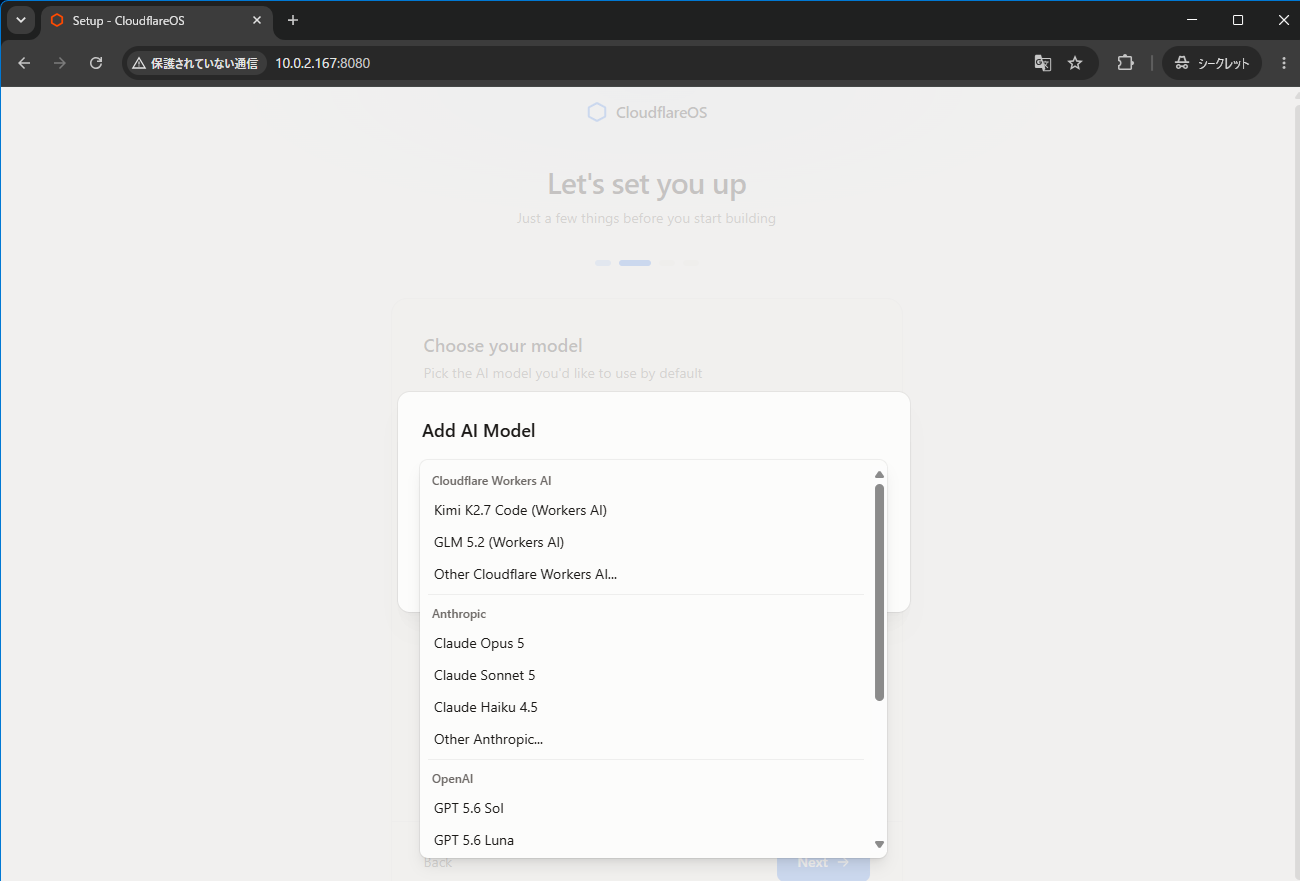The height and width of the screenshot is (881, 1300).
Task: Choose Other Cloudflare Workers AI... option
Action: pos(646,574)
